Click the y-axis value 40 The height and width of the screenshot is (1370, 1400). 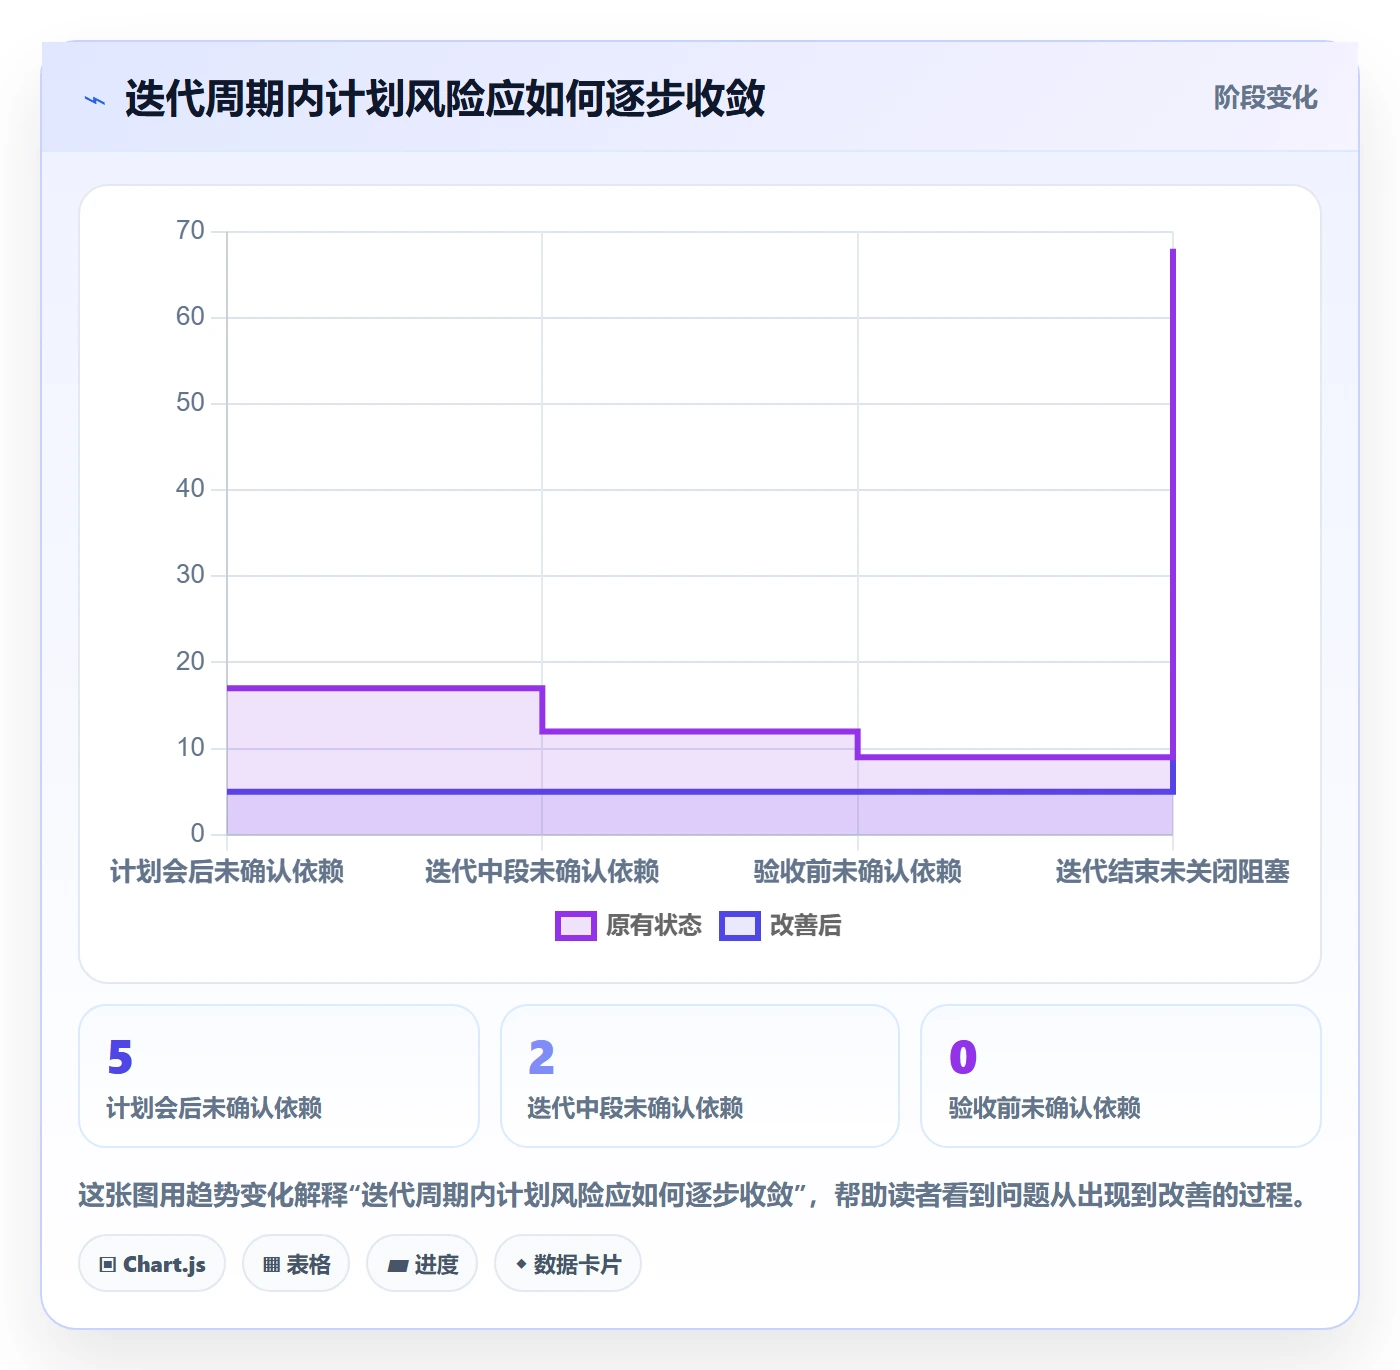click(x=190, y=489)
